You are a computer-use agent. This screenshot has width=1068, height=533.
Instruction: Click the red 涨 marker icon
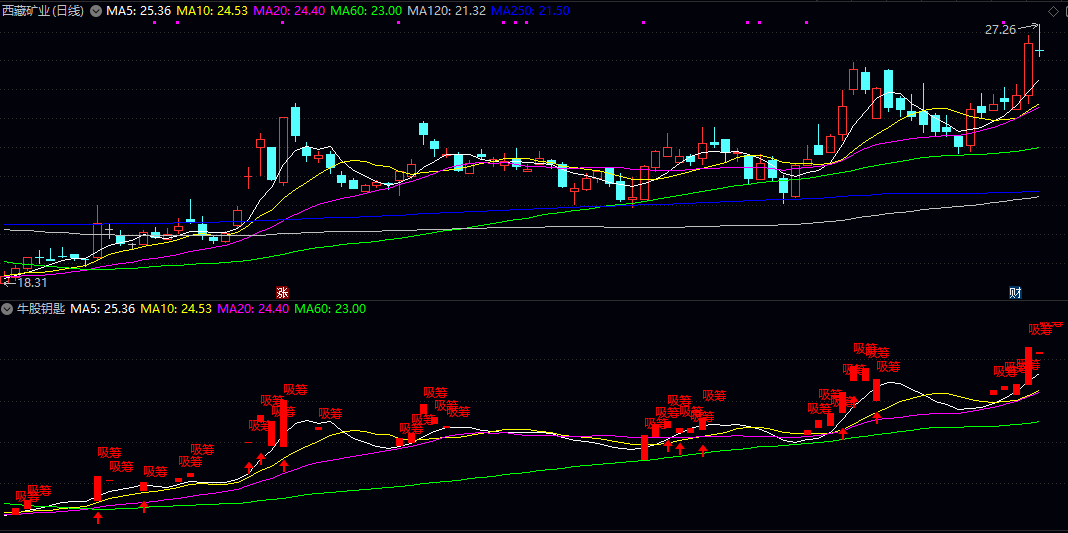coord(282,293)
